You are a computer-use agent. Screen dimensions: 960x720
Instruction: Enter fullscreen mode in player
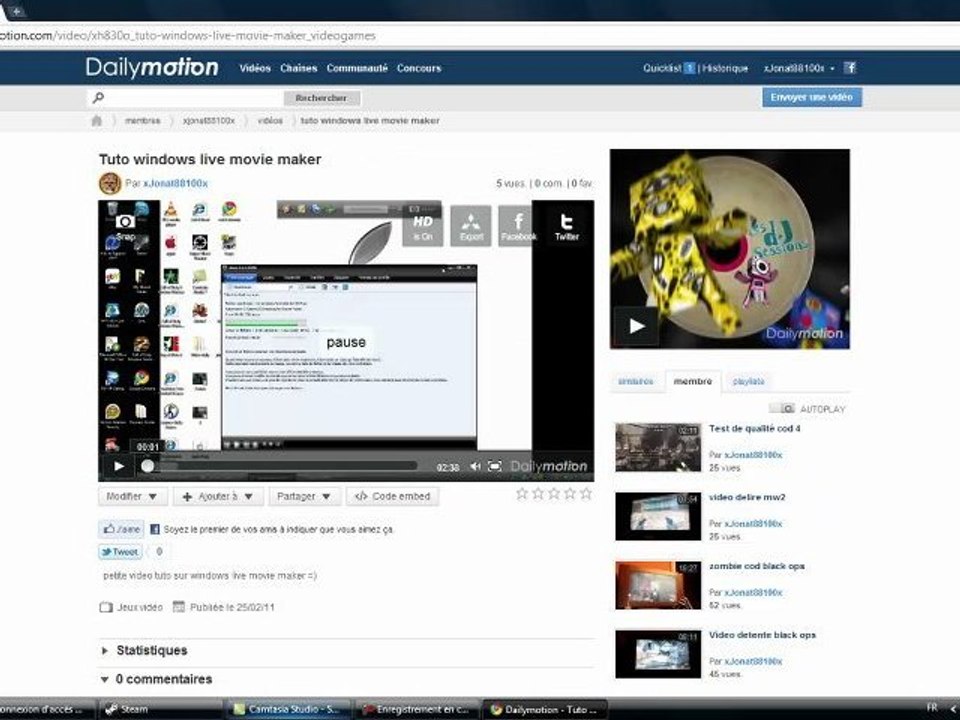[495, 467]
